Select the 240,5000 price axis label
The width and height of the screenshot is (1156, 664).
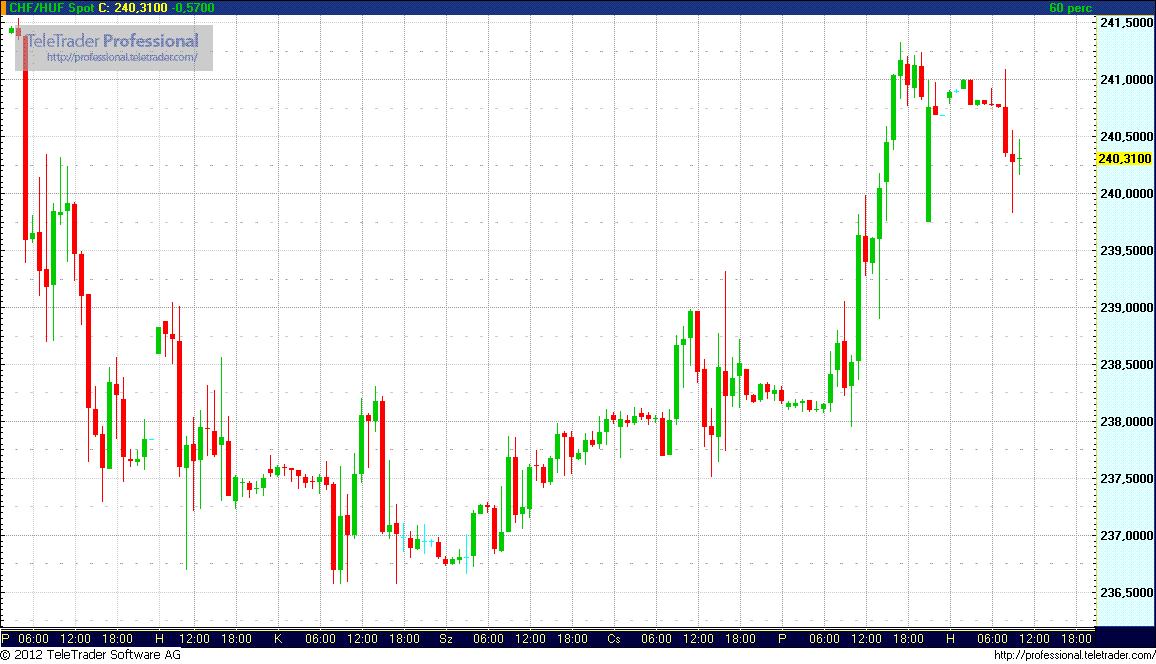1126,136
